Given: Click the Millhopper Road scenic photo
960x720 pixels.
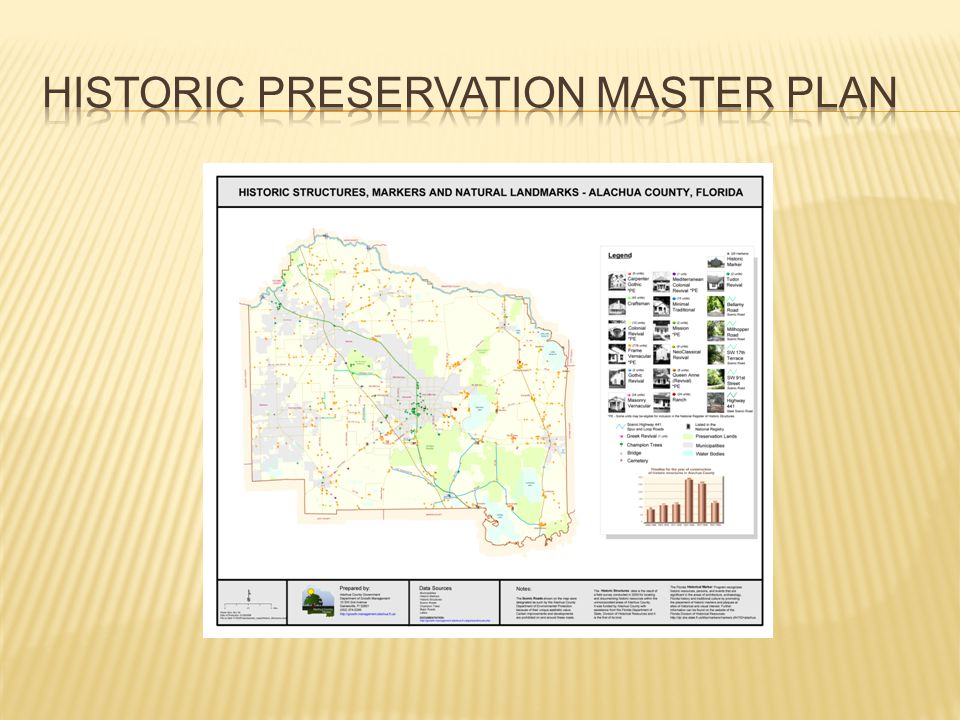Looking at the screenshot, I should click(716, 331).
